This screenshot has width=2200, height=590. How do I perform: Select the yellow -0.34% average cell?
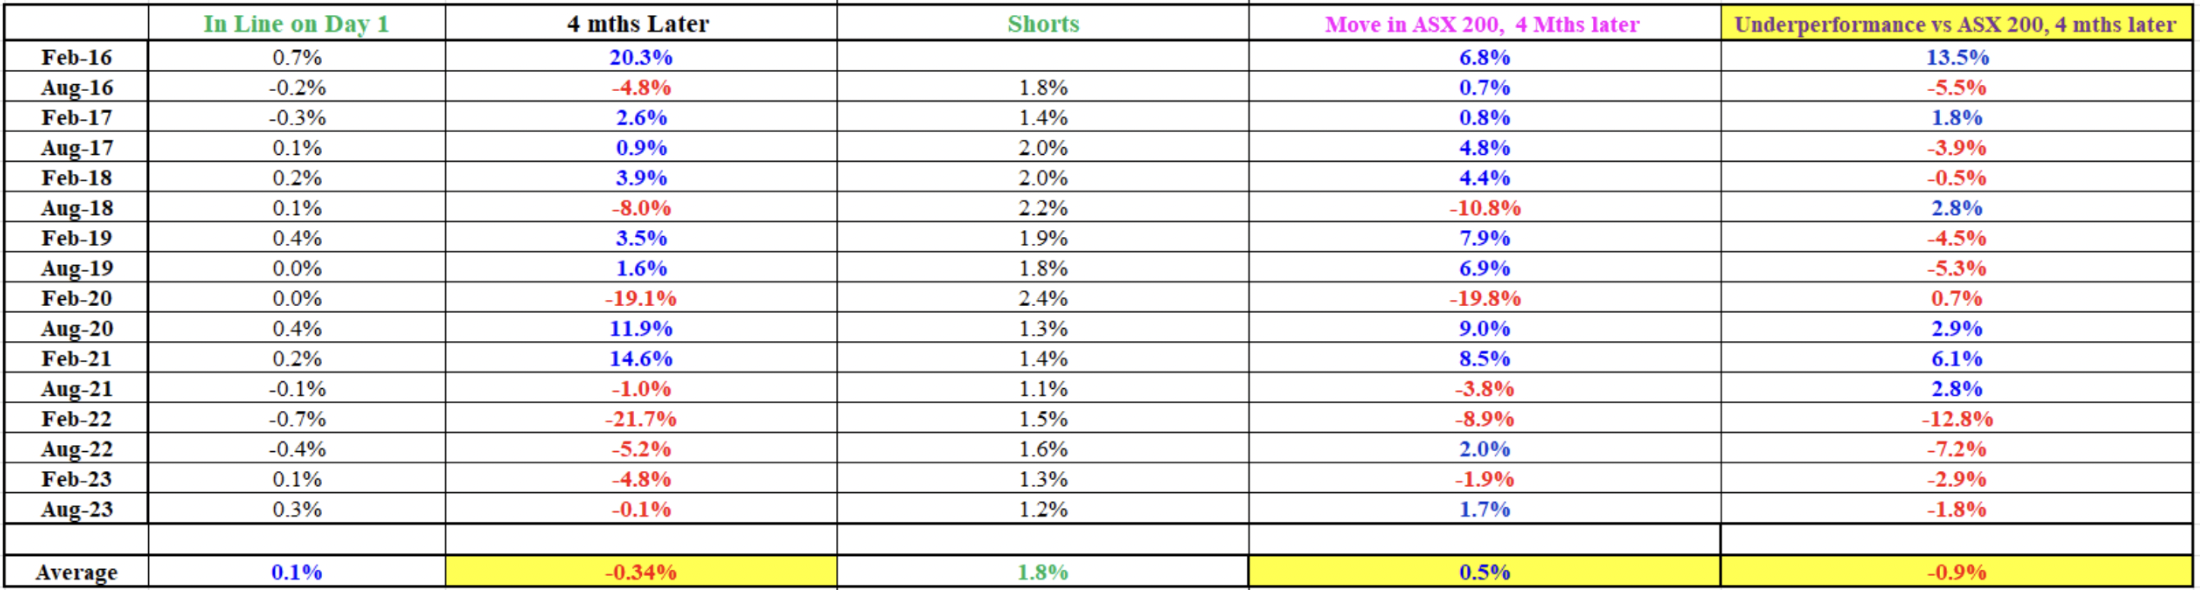pyautogui.click(x=641, y=572)
